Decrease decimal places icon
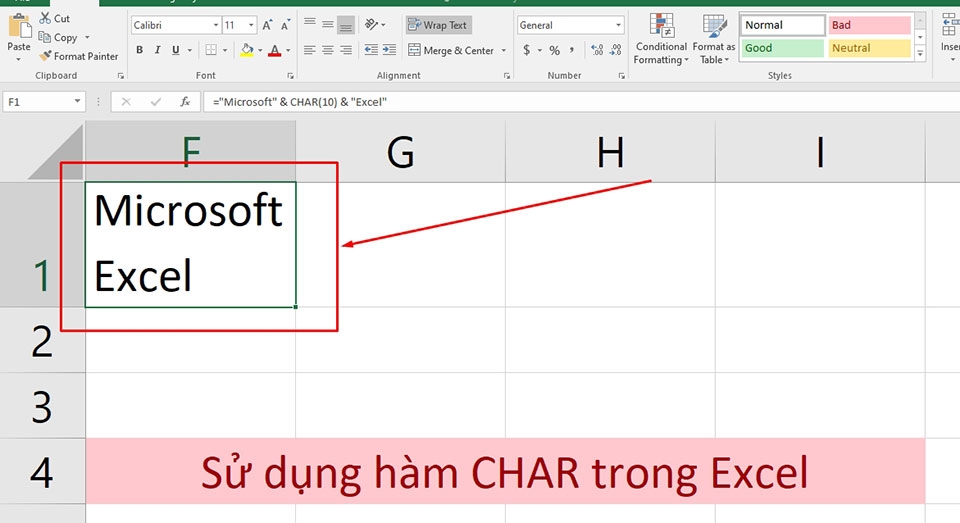The width and height of the screenshot is (960, 523). pyautogui.click(x=615, y=50)
